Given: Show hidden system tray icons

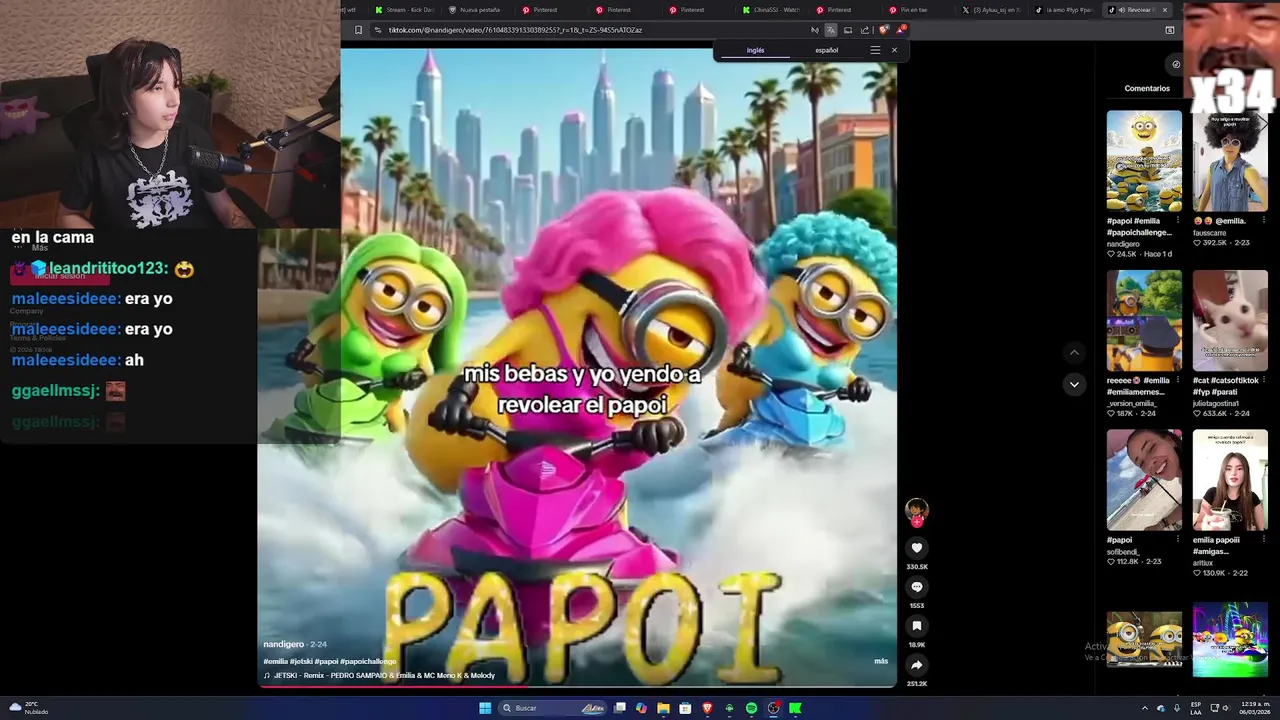Looking at the screenshot, I should [x=1145, y=708].
